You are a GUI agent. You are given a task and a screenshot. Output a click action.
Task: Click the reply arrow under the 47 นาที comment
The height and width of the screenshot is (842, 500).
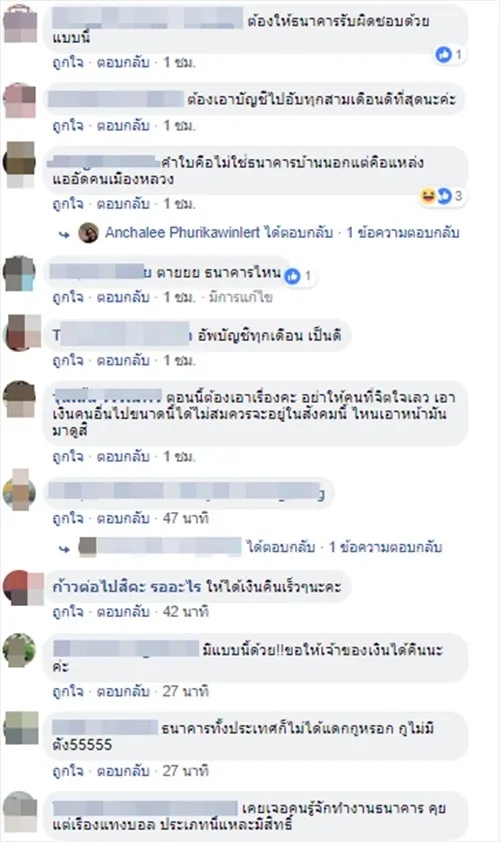coord(64,549)
